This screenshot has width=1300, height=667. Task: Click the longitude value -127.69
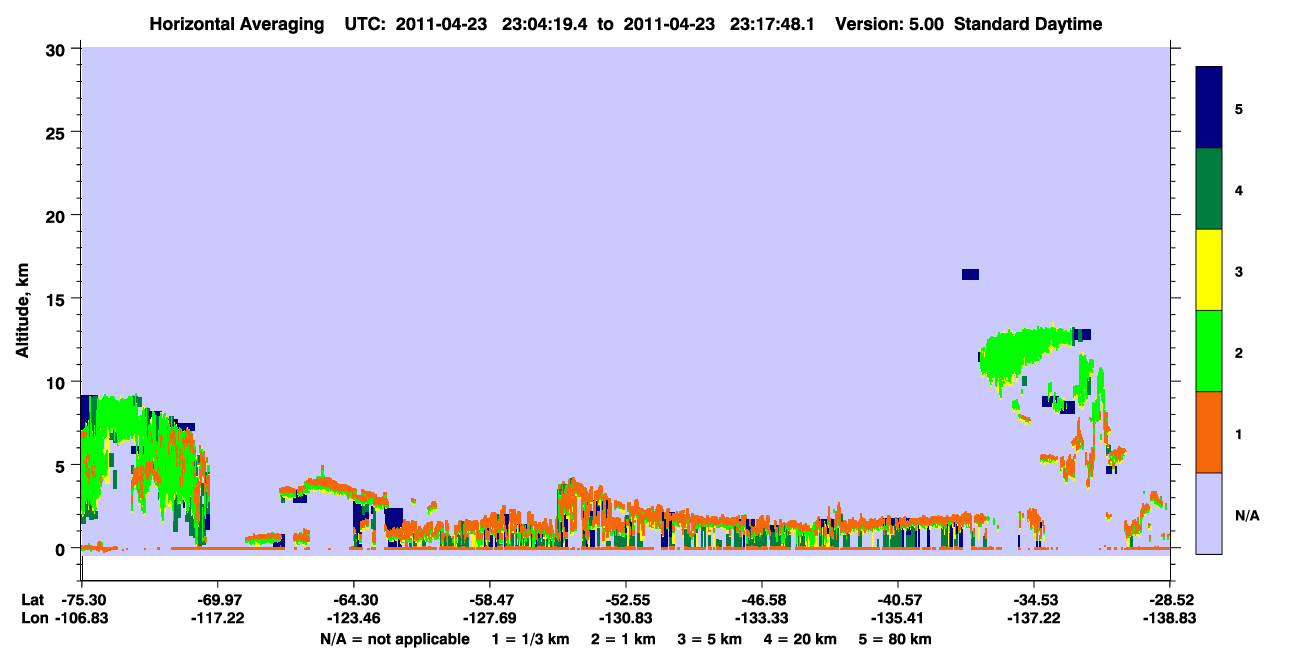(489, 619)
